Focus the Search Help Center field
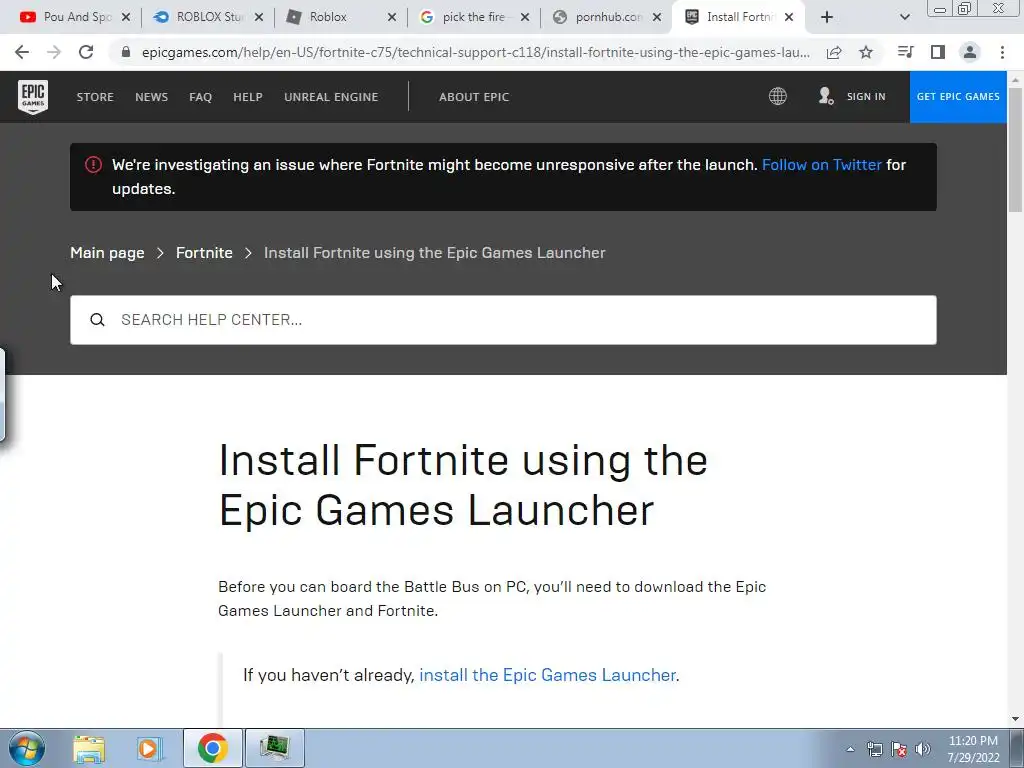Image resolution: width=1024 pixels, height=768 pixels. coord(503,320)
